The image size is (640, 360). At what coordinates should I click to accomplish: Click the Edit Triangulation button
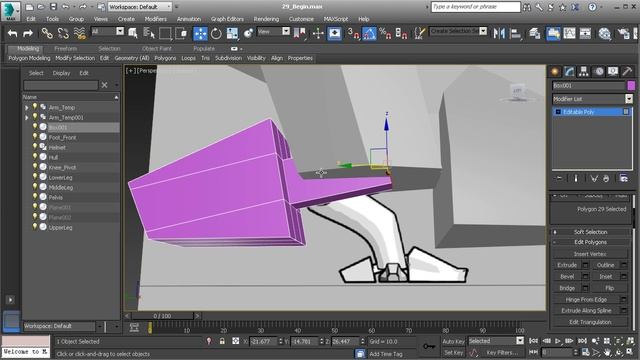(x=590, y=322)
